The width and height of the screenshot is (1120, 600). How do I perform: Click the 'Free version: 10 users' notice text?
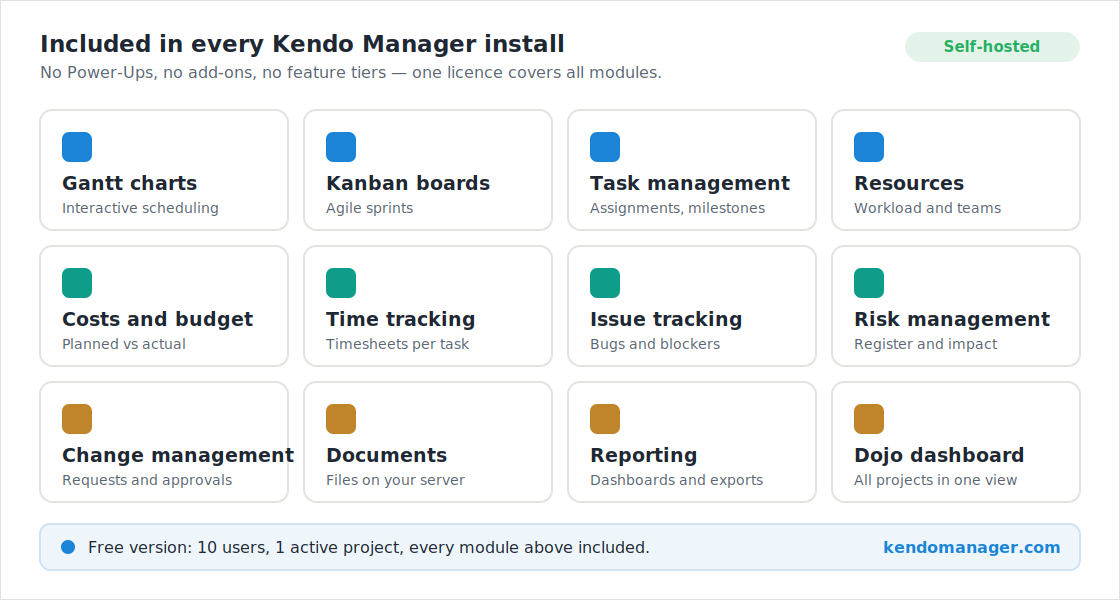[369, 547]
